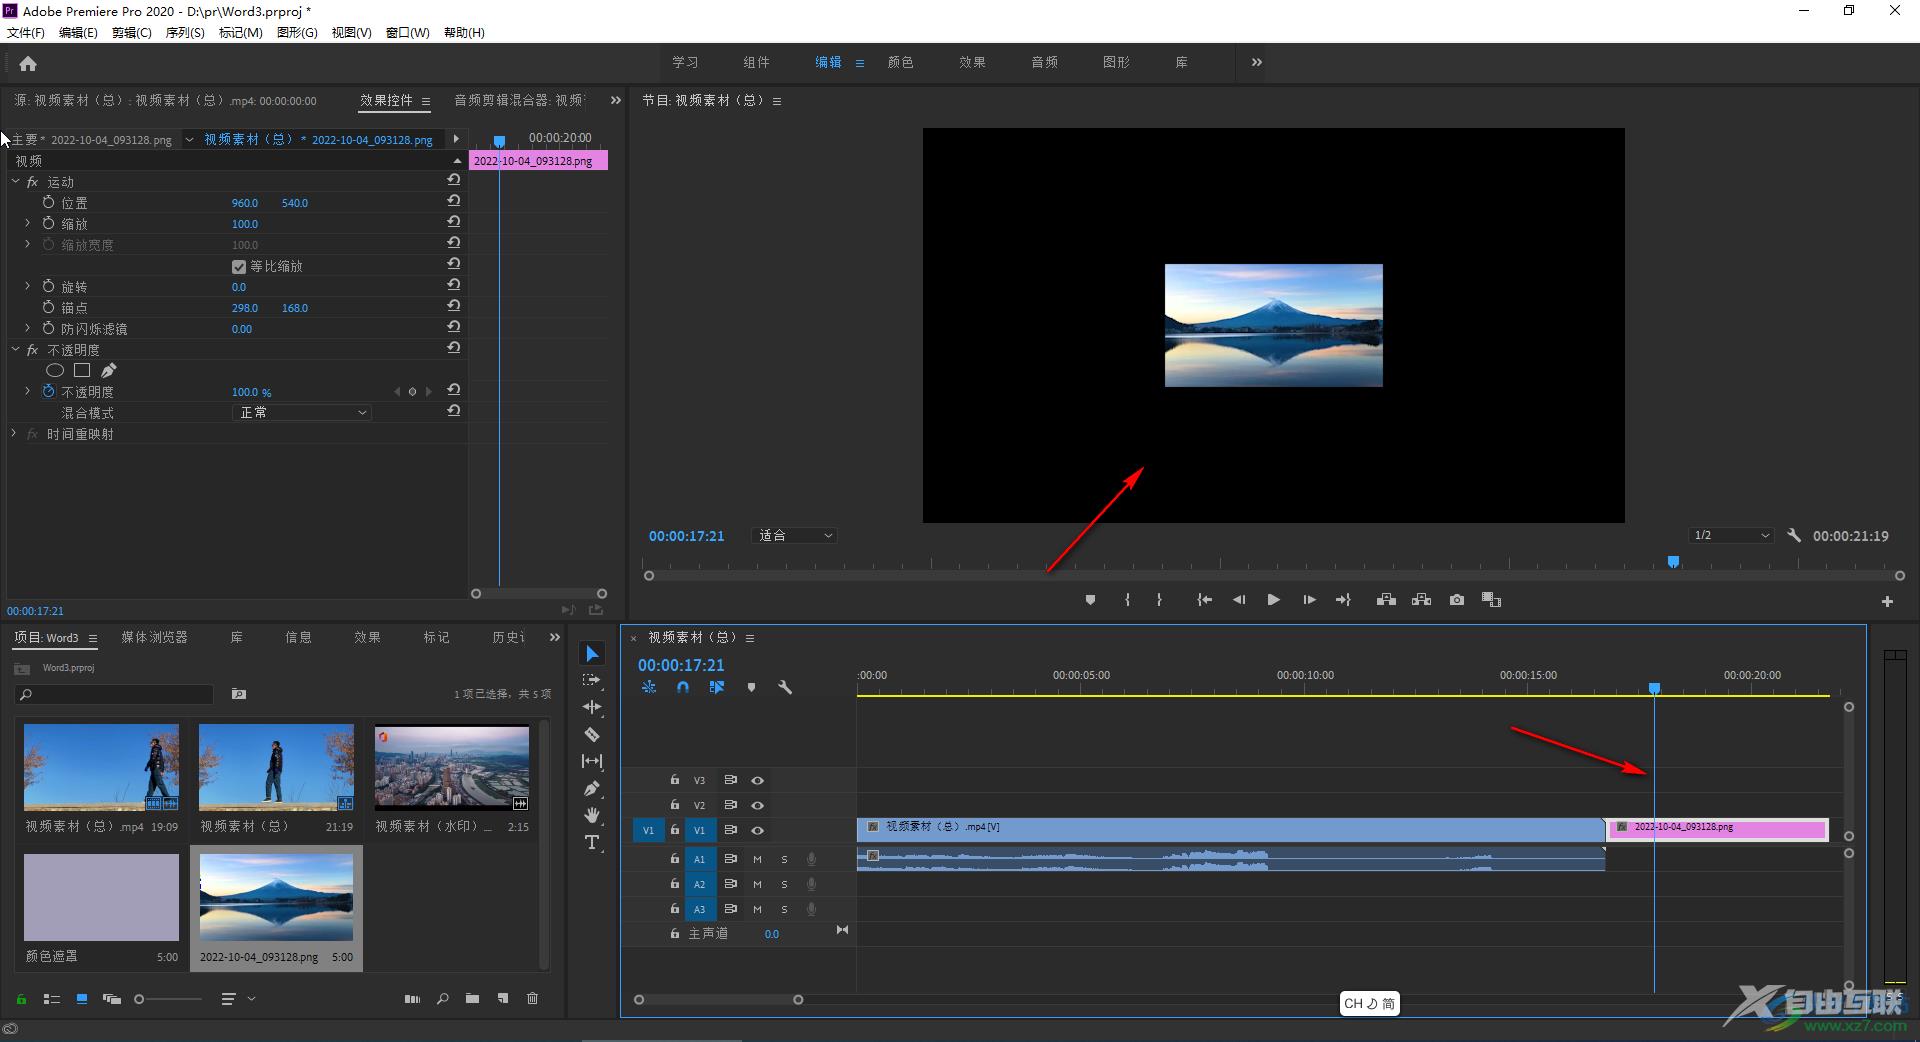Delete selected project item trash
Screen dimensions: 1920x1042
point(532,998)
